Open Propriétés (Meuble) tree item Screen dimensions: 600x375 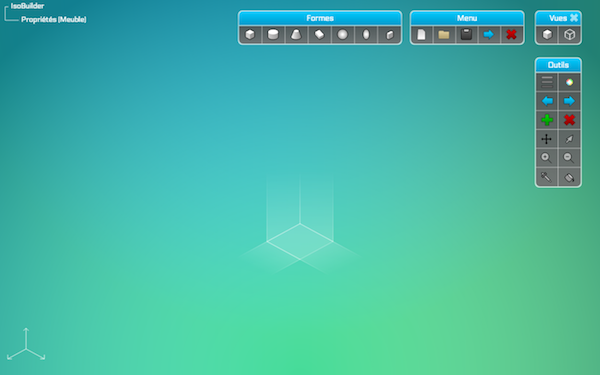(x=54, y=20)
